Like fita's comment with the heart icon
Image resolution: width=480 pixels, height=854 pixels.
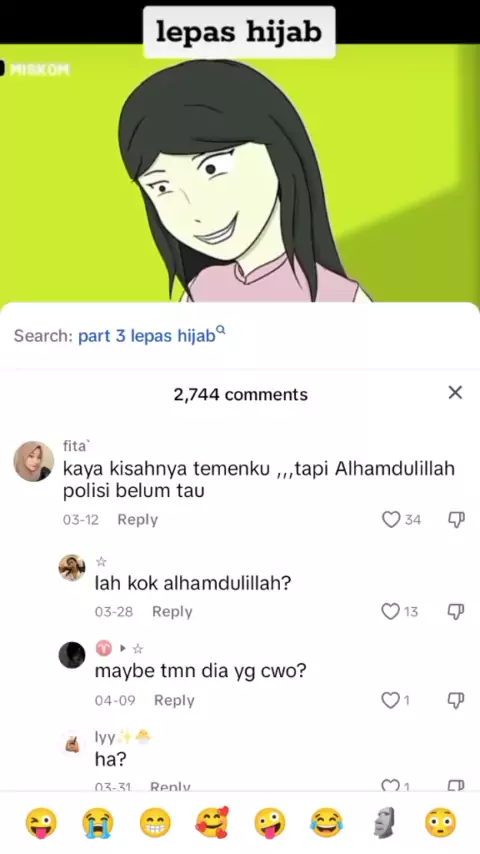point(391,520)
